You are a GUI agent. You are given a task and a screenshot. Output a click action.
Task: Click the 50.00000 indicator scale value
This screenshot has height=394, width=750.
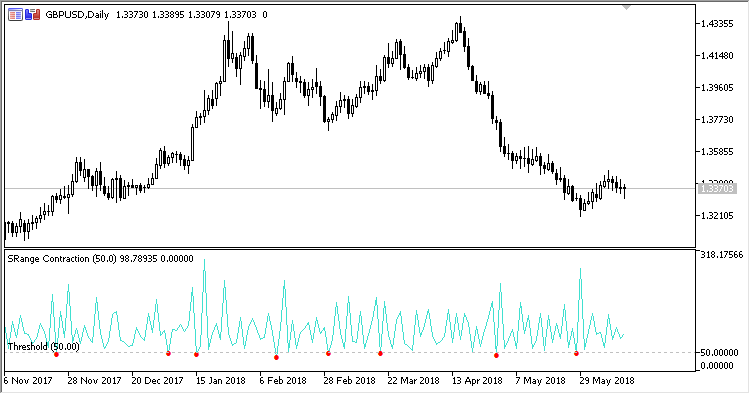(719, 353)
